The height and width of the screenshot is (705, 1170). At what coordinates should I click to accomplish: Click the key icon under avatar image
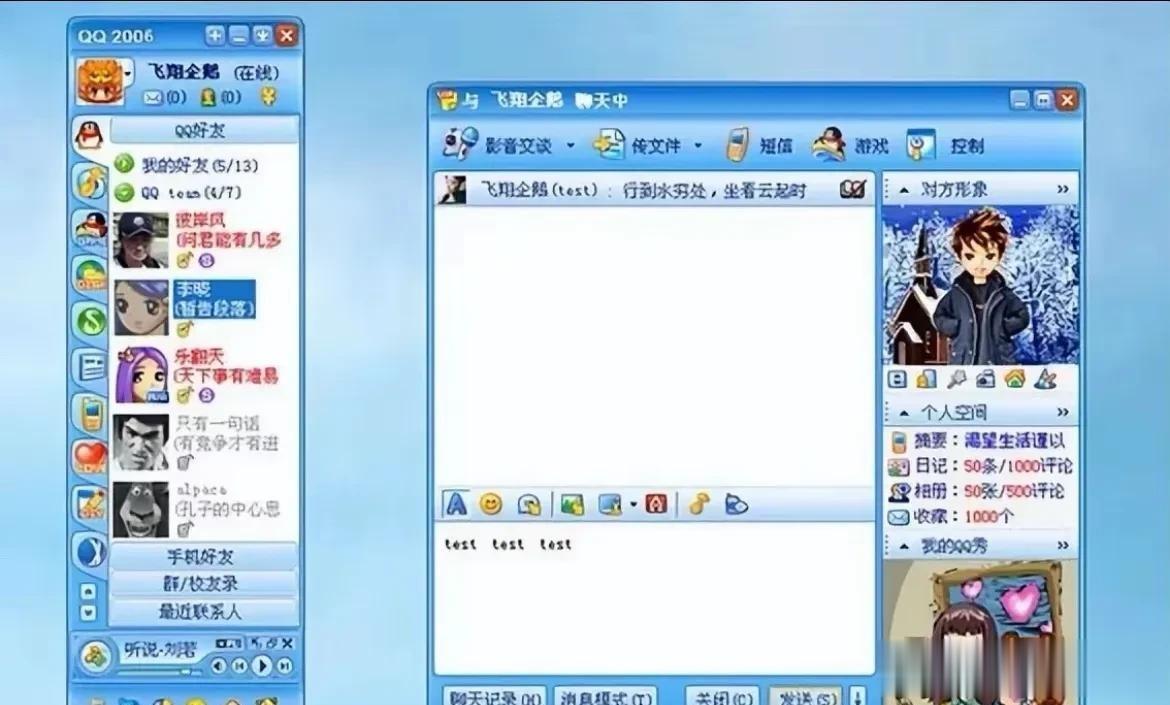coord(956,380)
